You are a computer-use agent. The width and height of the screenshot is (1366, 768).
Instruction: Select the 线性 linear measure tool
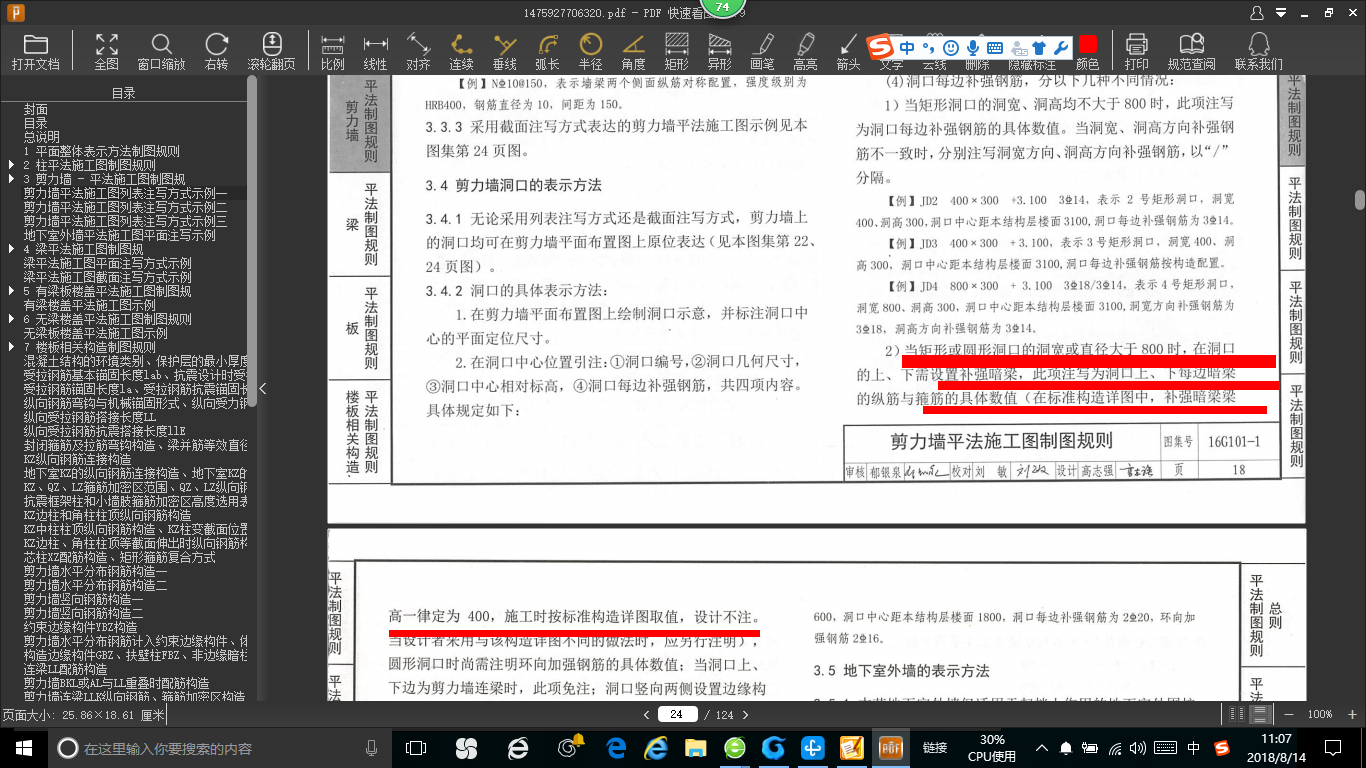pos(375,52)
